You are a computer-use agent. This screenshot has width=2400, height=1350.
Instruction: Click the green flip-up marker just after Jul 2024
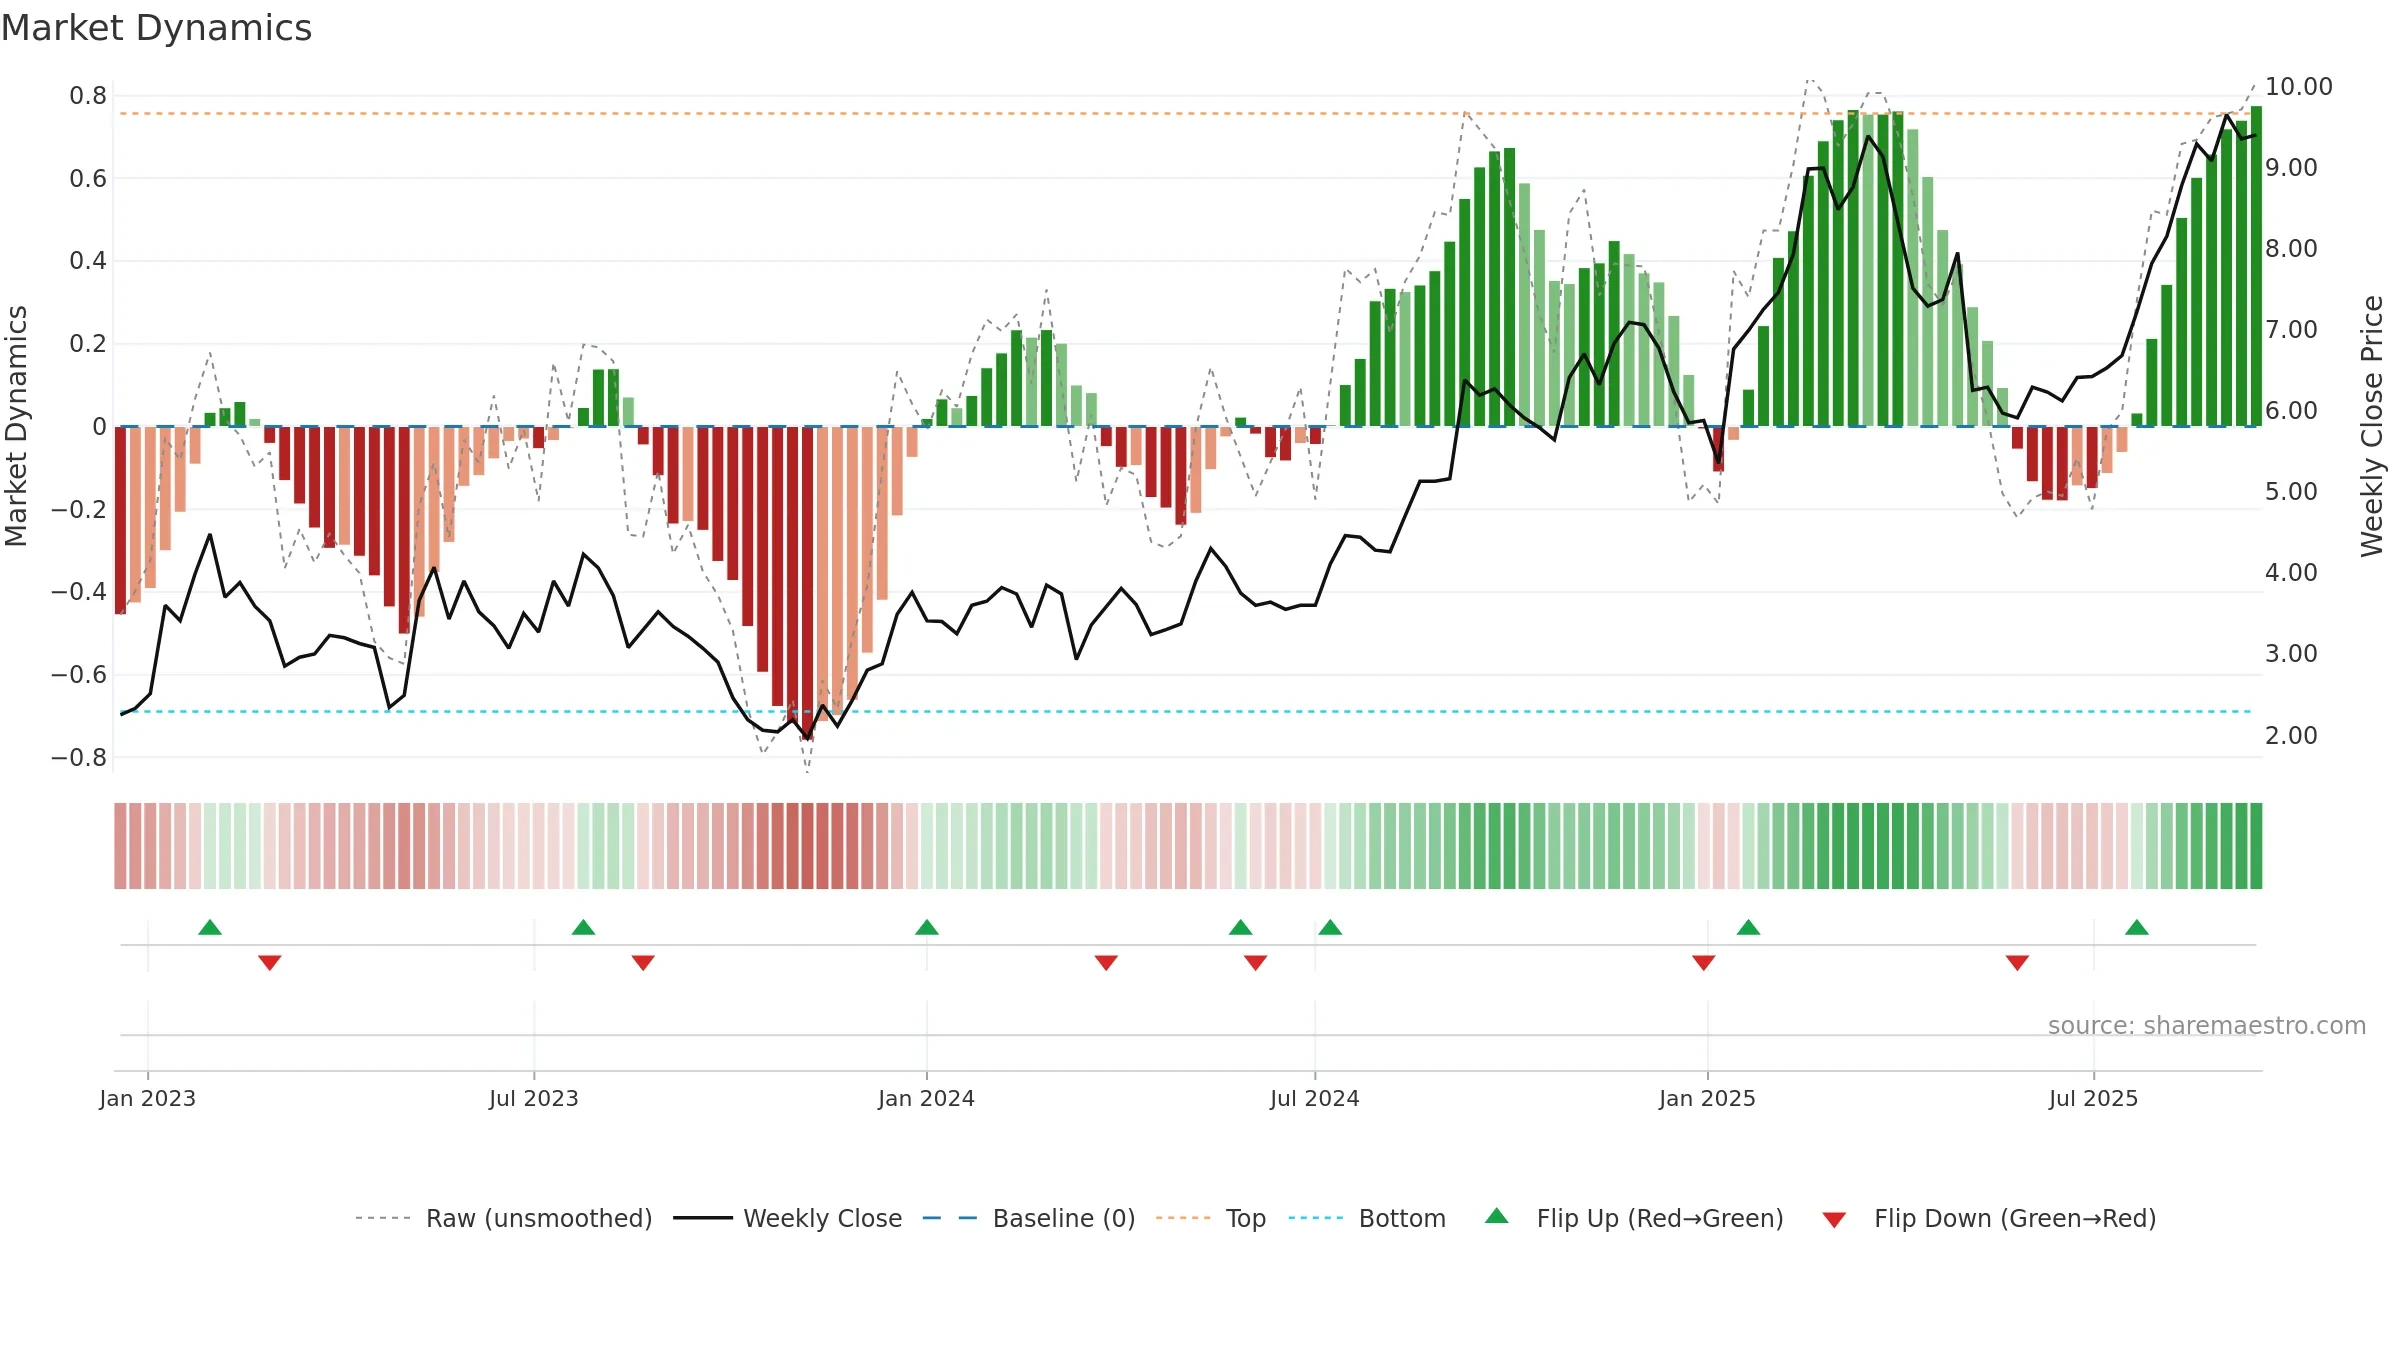[1330, 927]
